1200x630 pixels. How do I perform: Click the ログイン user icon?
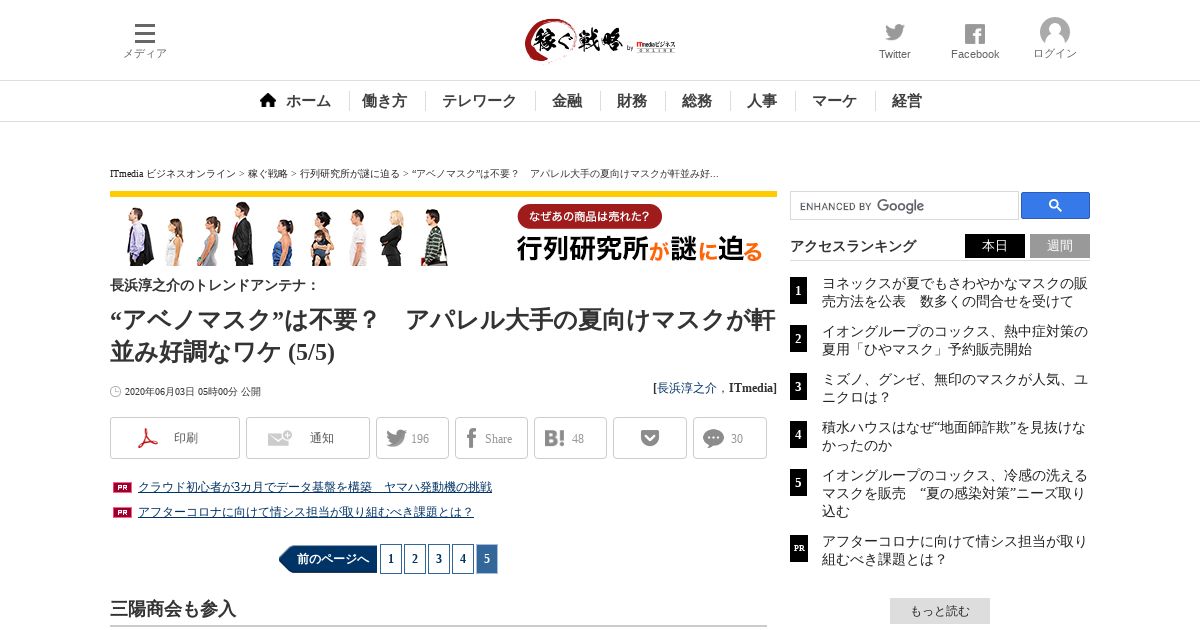(1055, 39)
